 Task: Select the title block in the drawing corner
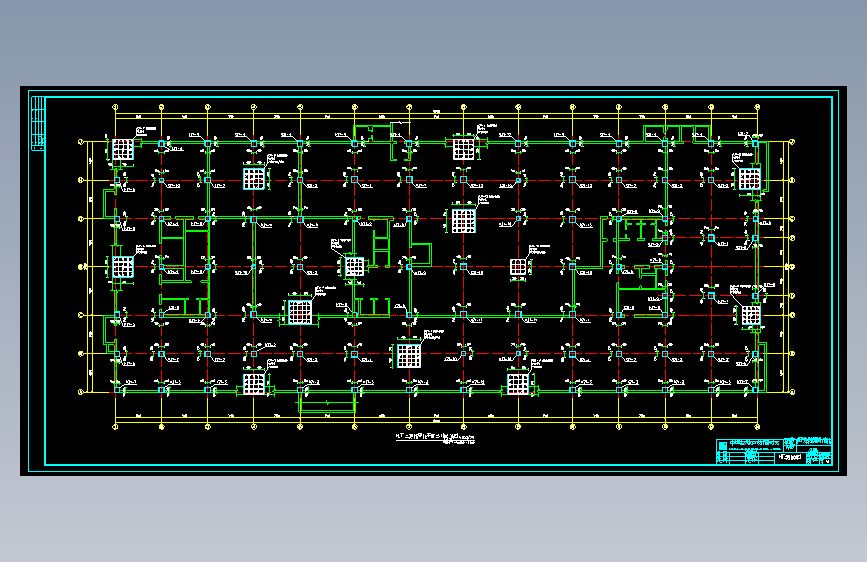coord(774,451)
